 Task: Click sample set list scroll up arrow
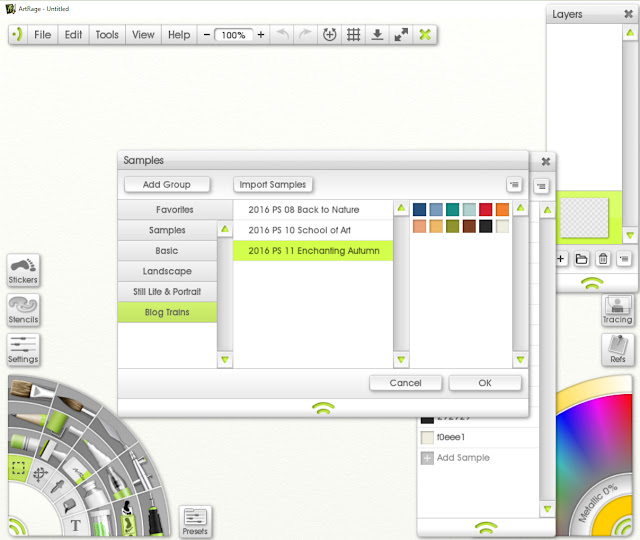pyautogui.click(x=401, y=208)
